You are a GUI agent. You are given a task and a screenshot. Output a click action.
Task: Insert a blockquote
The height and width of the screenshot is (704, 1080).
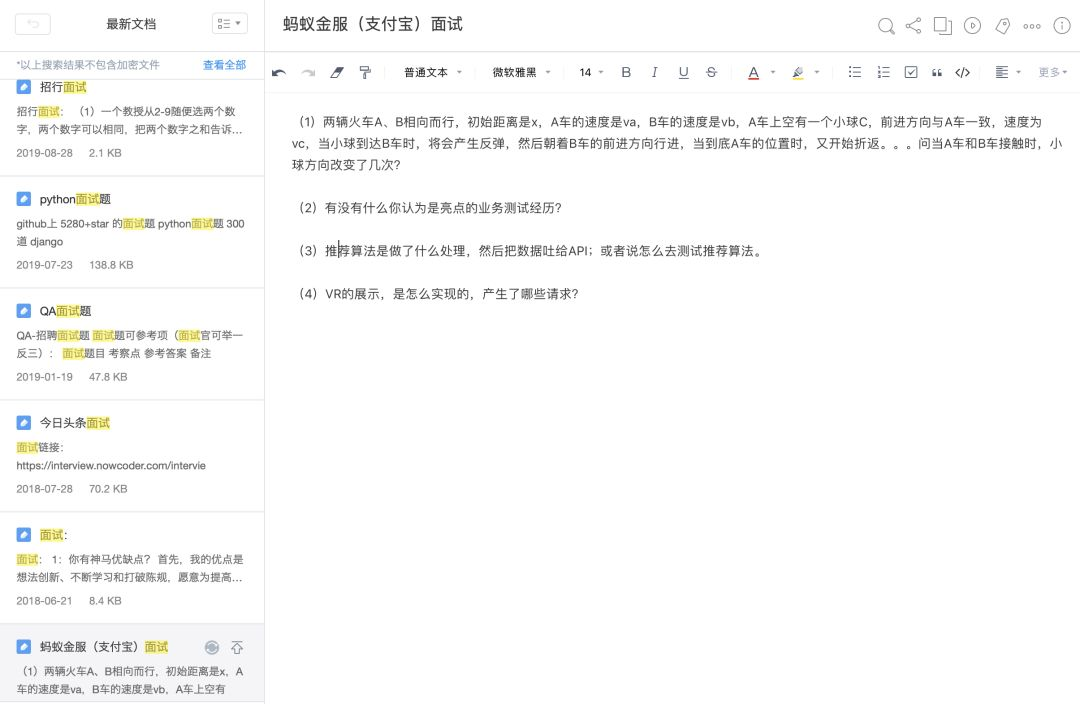[936, 72]
